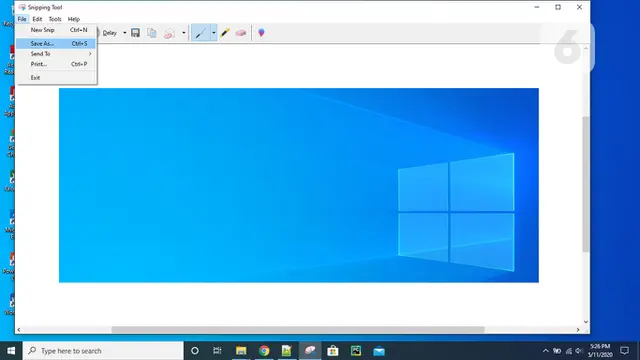Viewport: 640px width, 360px height.
Task: Click the horizontal scrollbar thumb
Action: click(x=298, y=330)
